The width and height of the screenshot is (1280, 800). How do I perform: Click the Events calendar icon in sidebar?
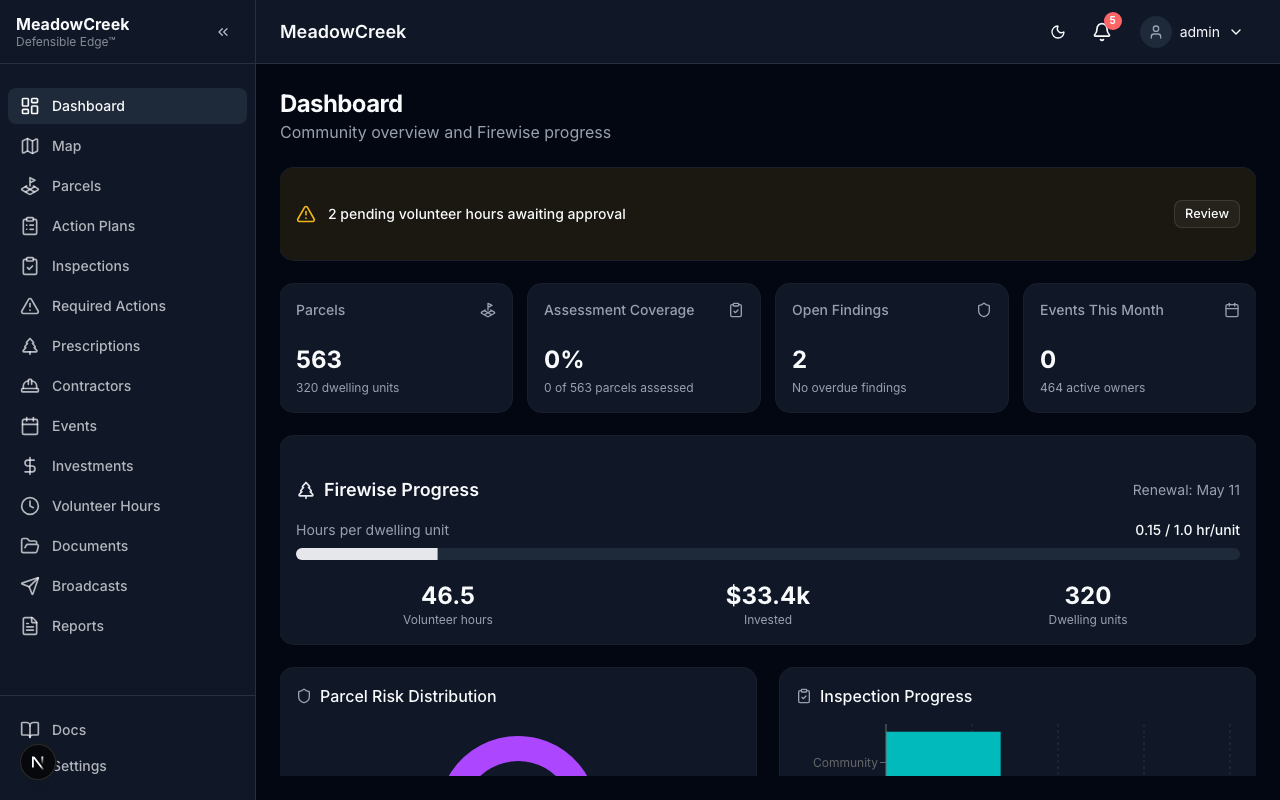(30, 426)
